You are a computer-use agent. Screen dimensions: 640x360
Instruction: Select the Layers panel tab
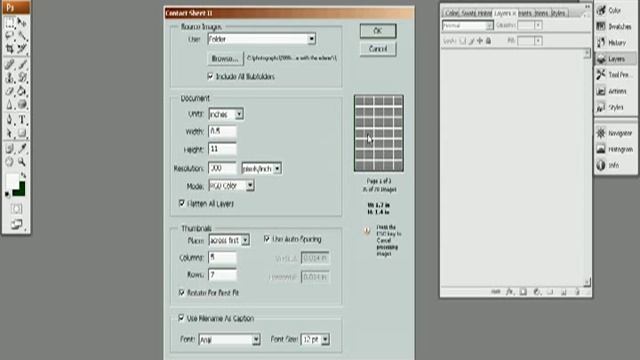[504, 13]
